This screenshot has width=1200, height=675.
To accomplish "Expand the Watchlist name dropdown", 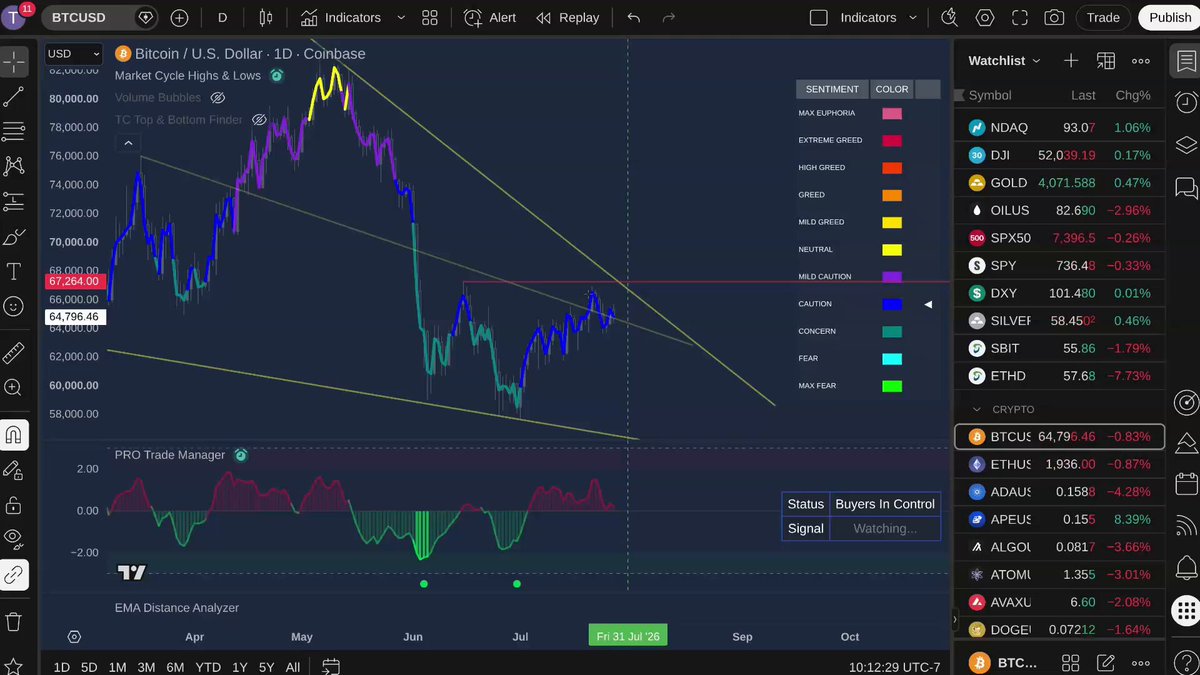I will [x=1004, y=61].
